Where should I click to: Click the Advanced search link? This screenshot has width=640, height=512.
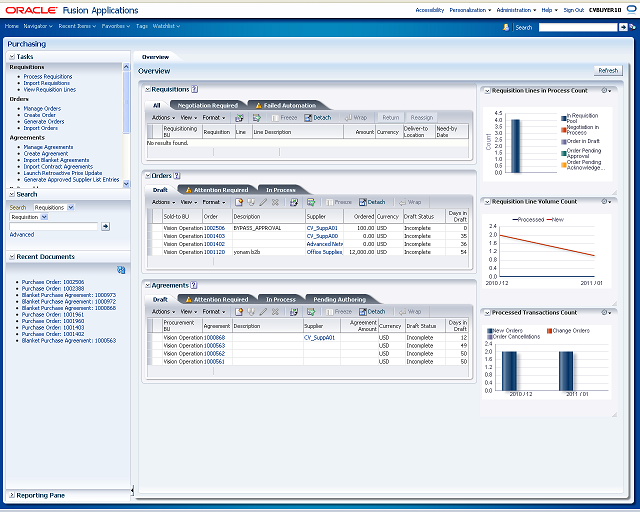[x=22, y=234]
